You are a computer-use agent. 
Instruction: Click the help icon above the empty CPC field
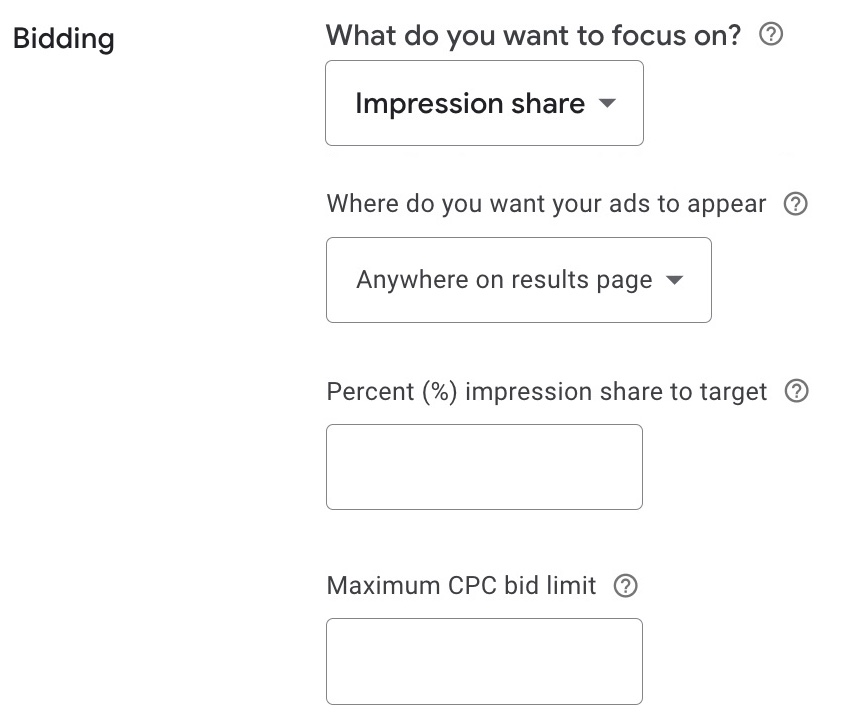[627, 585]
